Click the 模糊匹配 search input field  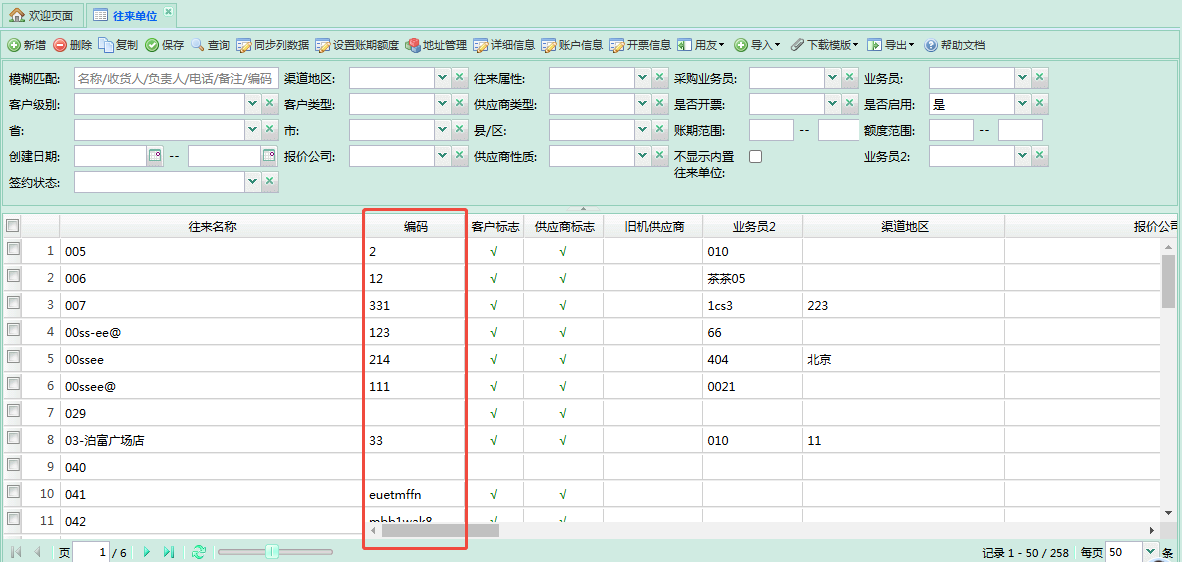point(176,78)
